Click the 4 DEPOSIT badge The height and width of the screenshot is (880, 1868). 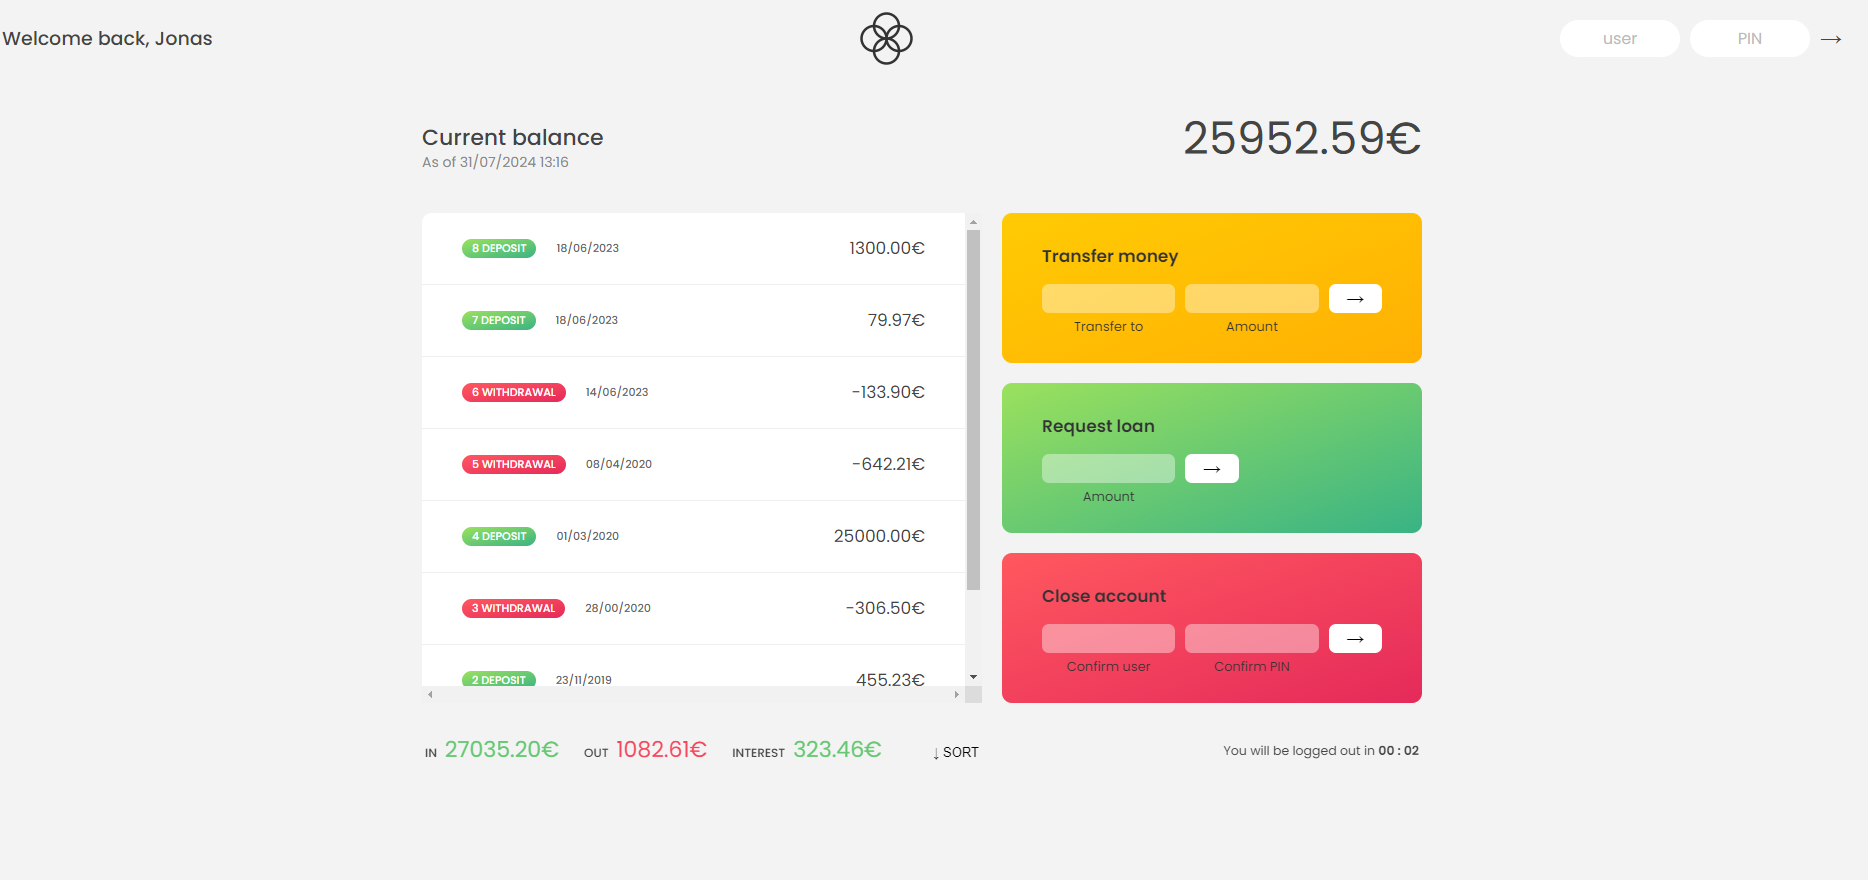point(499,536)
